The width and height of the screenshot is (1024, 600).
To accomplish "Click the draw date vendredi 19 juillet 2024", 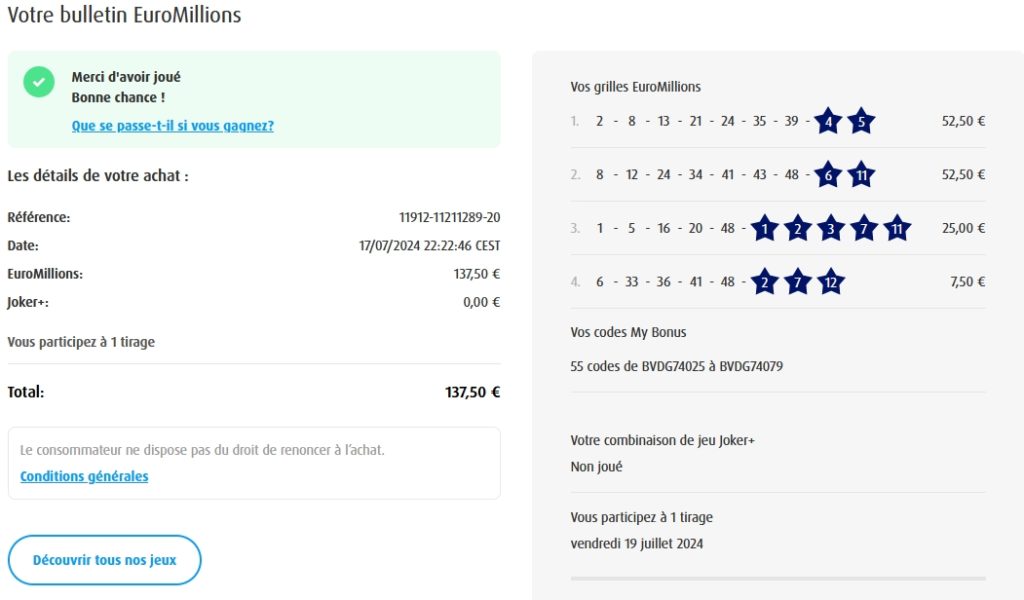I will pos(636,544).
